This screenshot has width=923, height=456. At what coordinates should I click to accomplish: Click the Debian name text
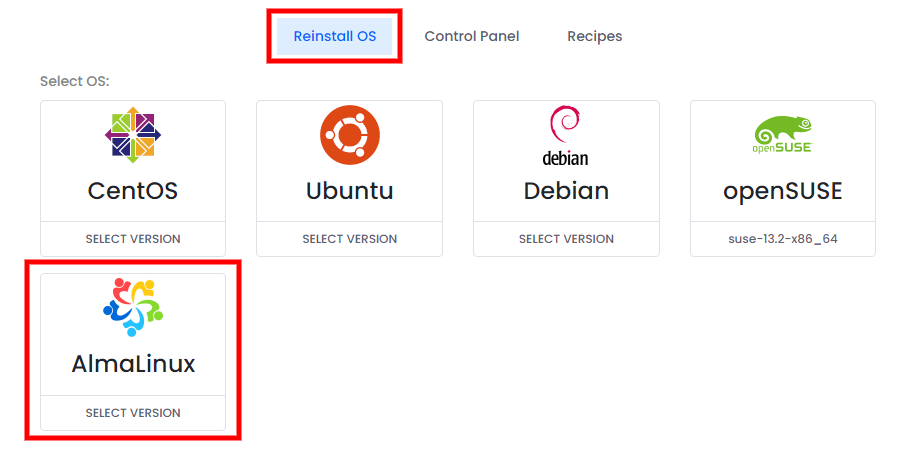tap(566, 191)
